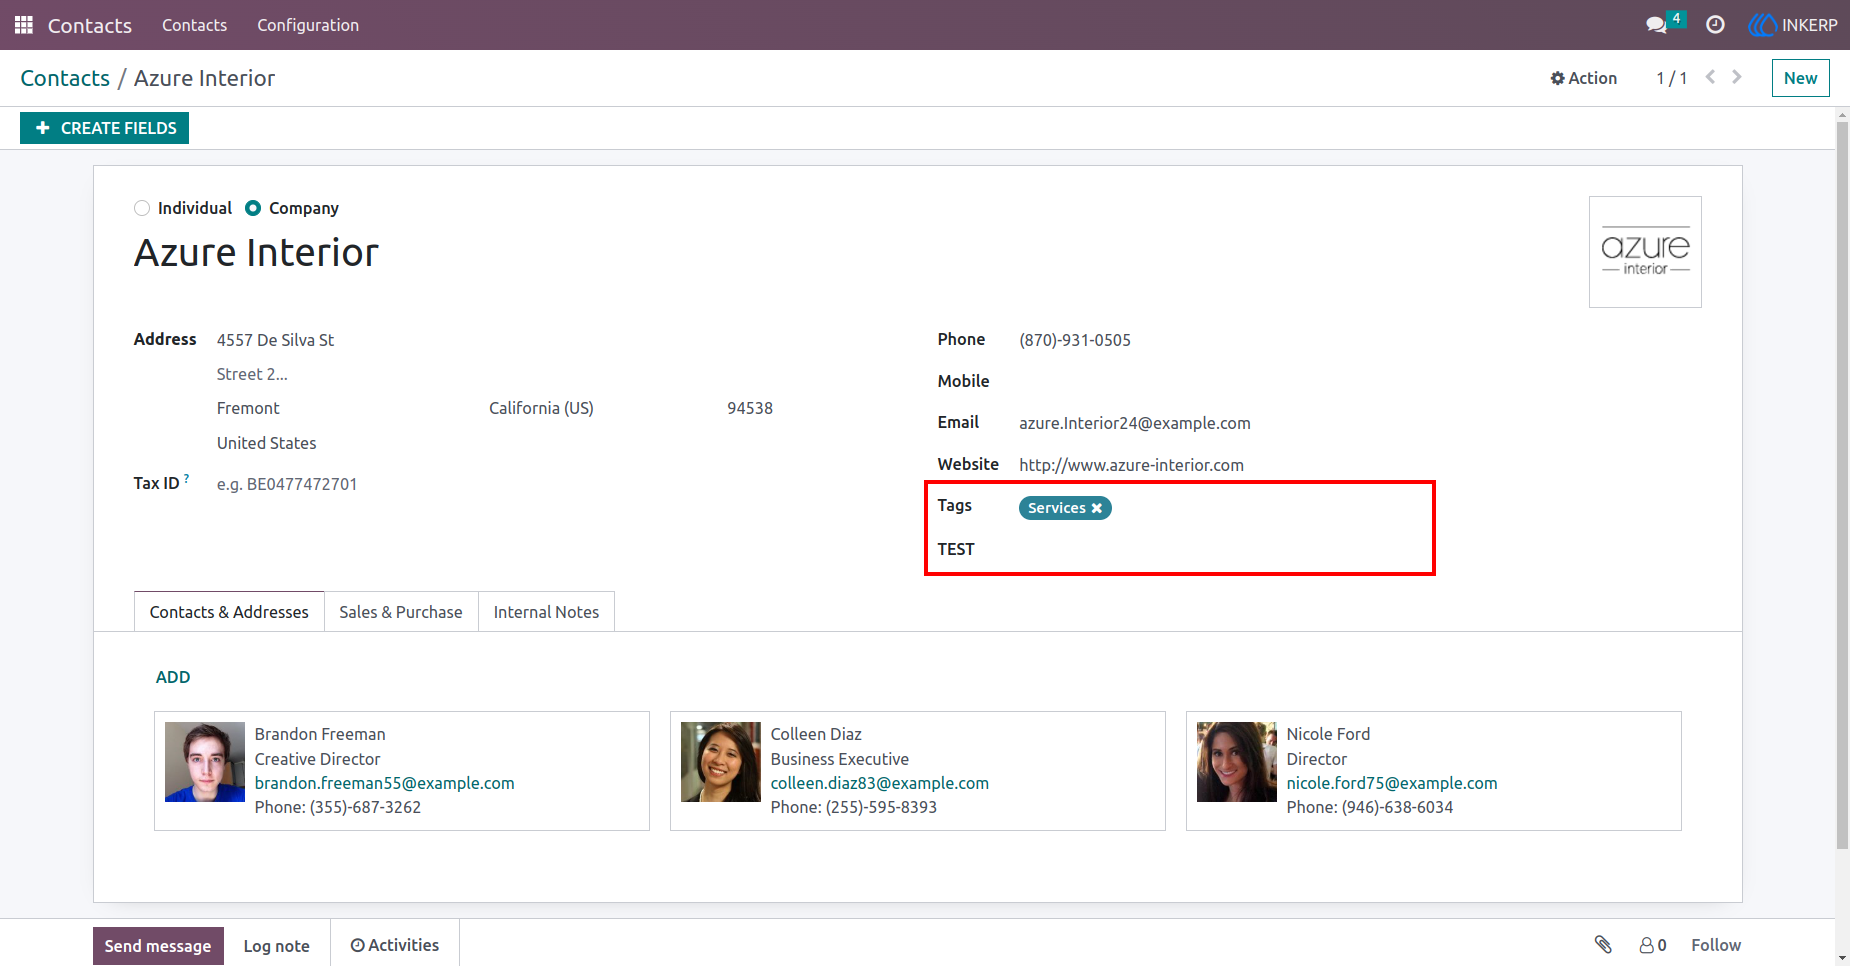Select the Individual radio button
1850x966 pixels.
coord(142,208)
